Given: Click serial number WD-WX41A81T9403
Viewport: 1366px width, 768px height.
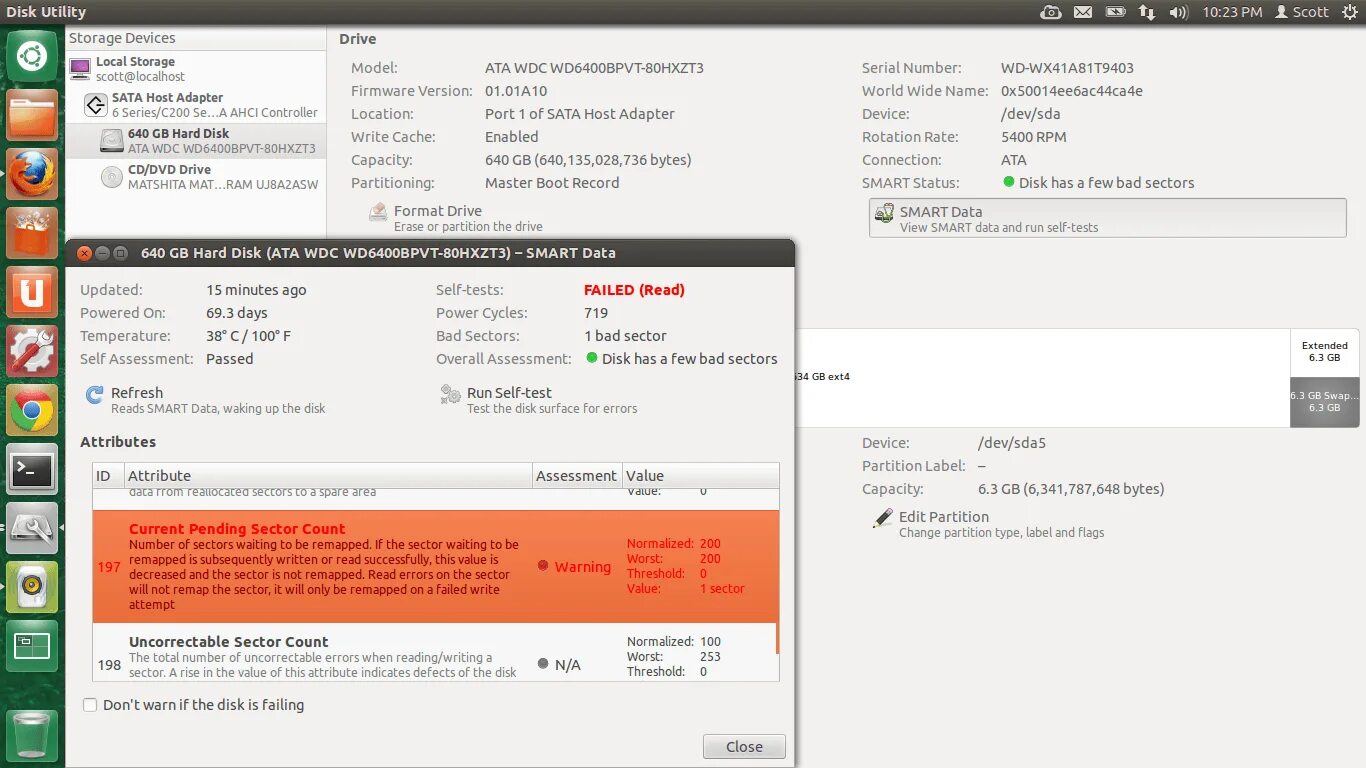Looking at the screenshot, I should click(1067, 68).
